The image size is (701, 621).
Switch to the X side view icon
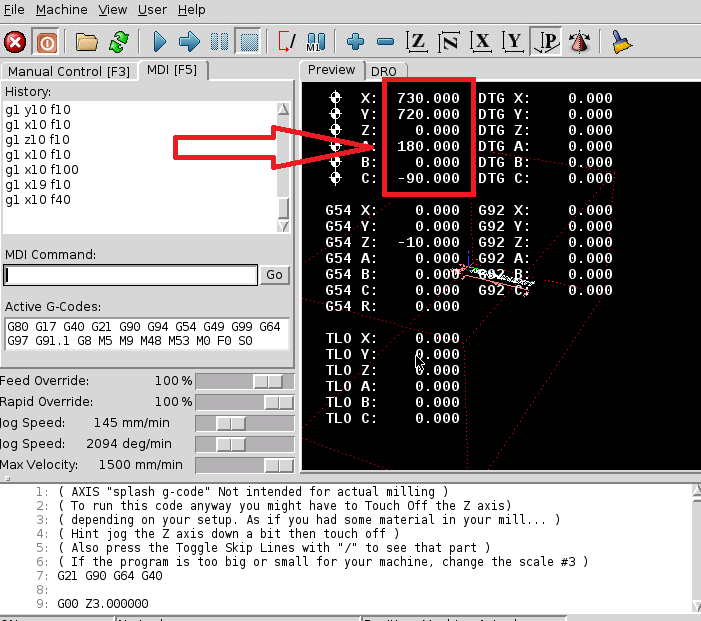[482, 42]
